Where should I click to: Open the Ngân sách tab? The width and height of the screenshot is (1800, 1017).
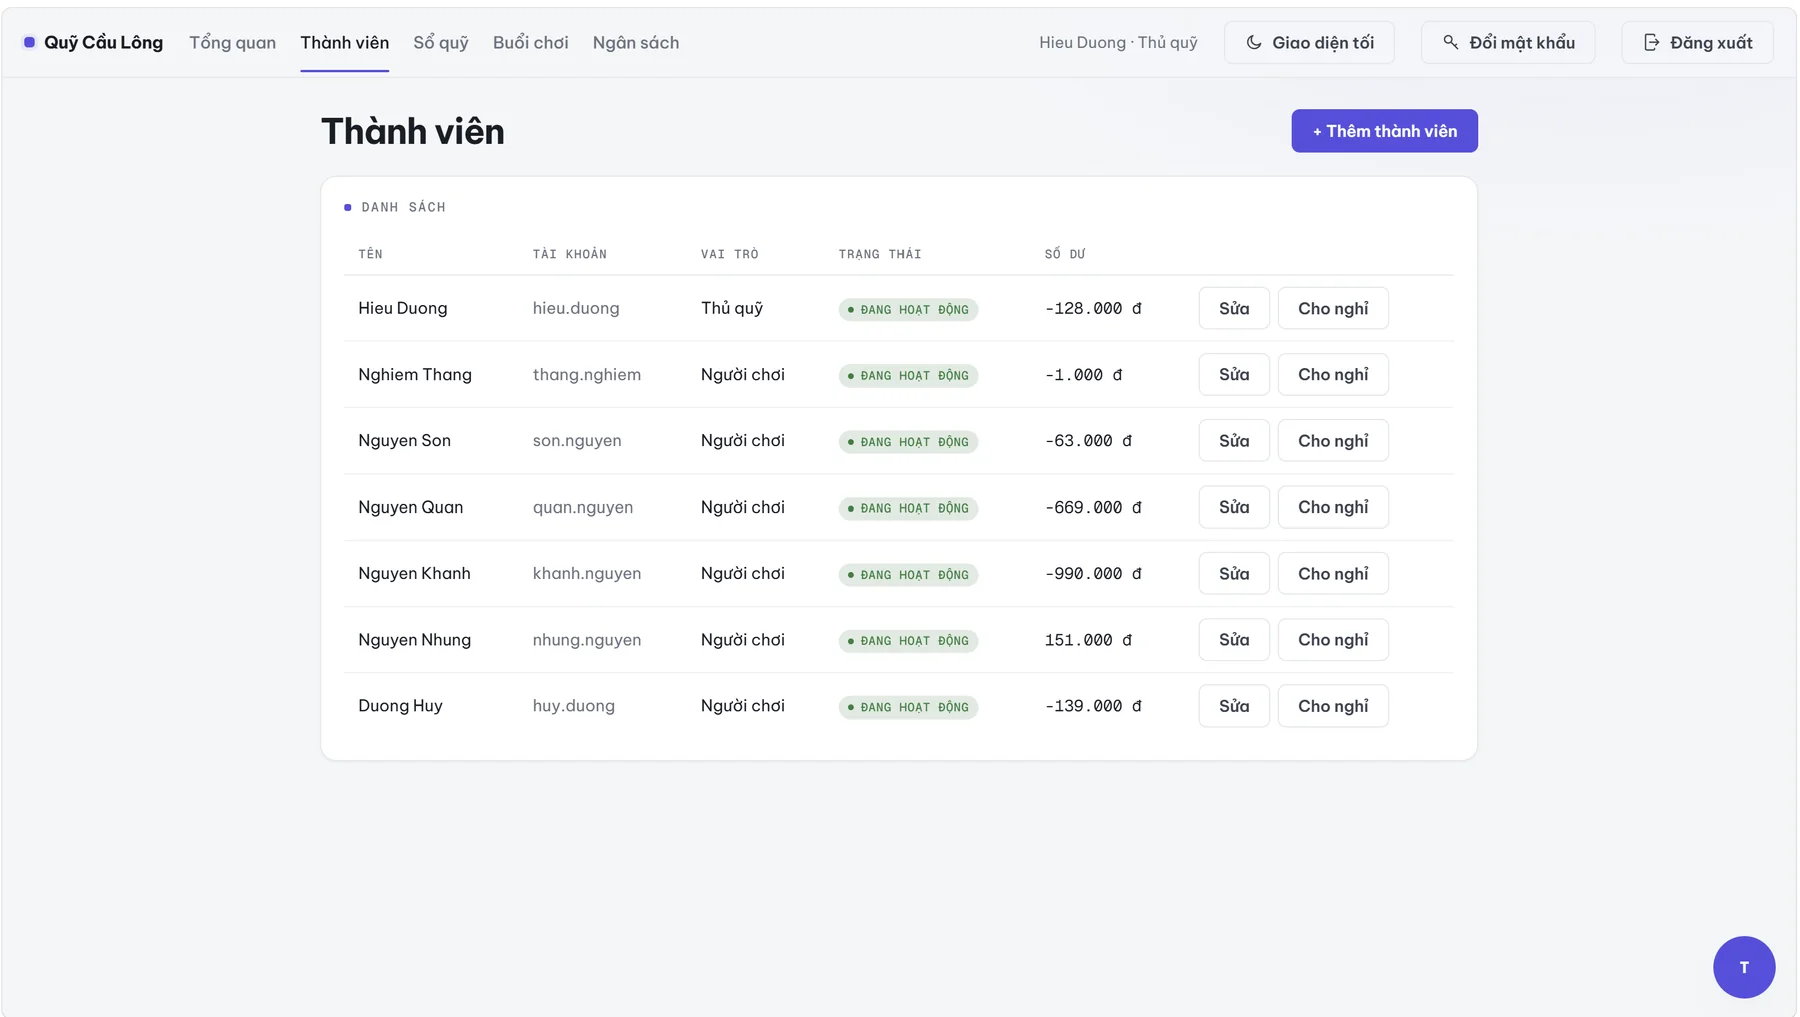[636, 42]
